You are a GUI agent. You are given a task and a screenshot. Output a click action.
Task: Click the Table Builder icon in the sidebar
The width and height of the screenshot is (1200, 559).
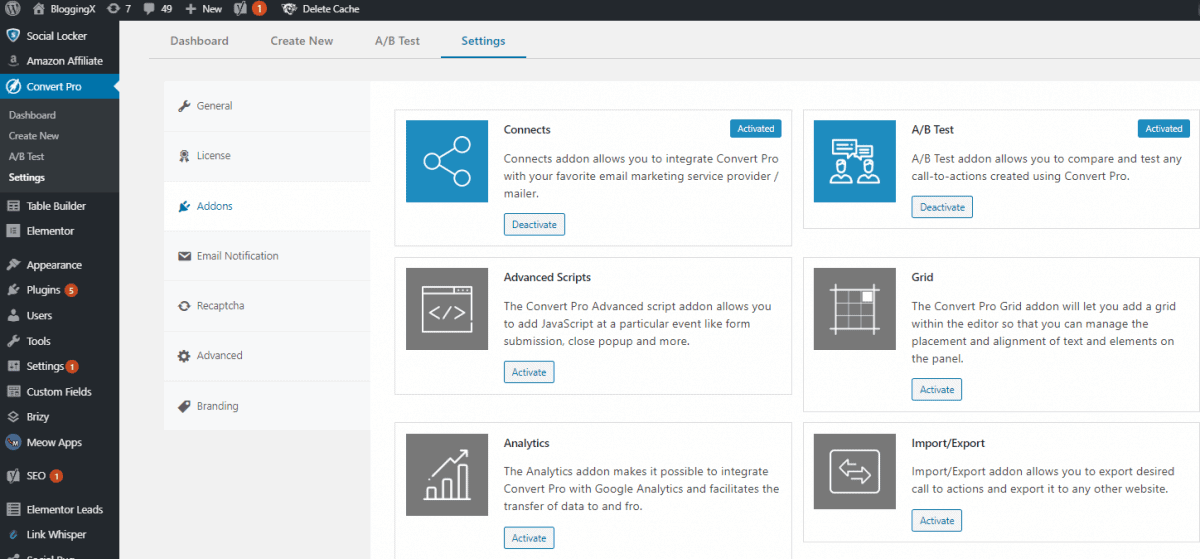click(13, 206)
